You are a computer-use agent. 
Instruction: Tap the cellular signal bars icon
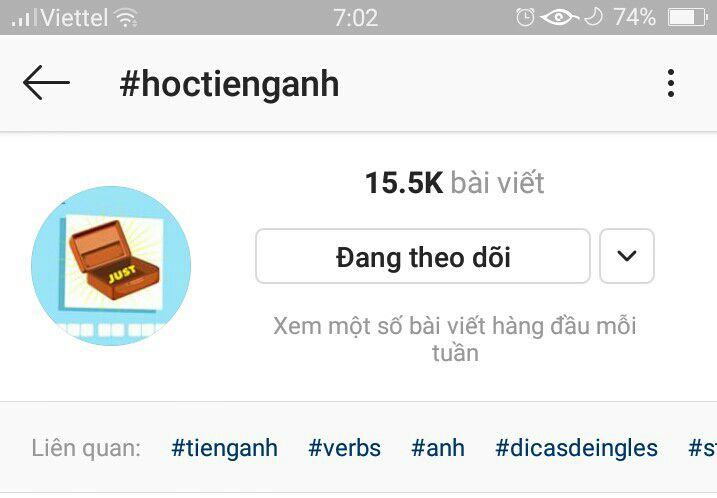pos(24,18)
